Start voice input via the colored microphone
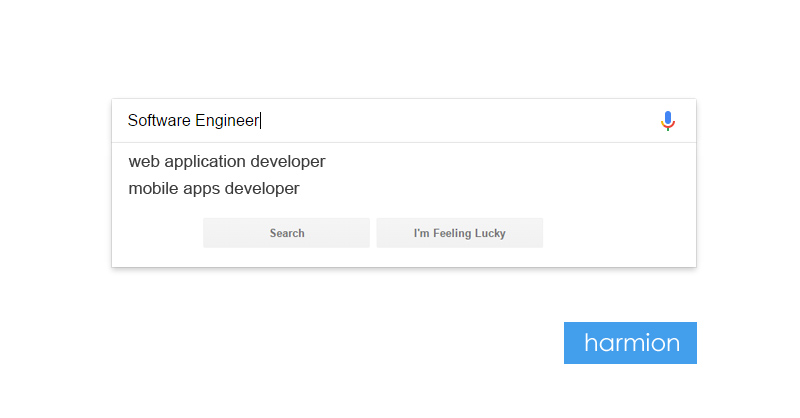This screenshot has width=800, height=418. (667, 121)
